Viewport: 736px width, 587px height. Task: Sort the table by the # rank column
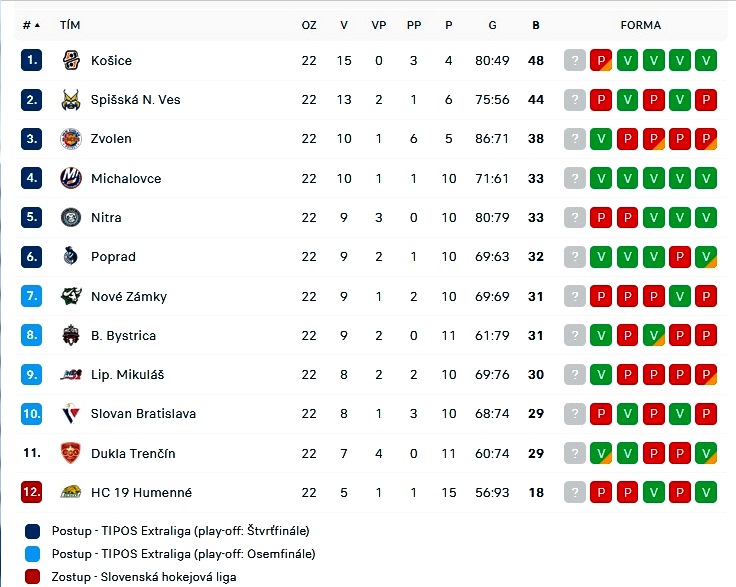coord(31,25)
